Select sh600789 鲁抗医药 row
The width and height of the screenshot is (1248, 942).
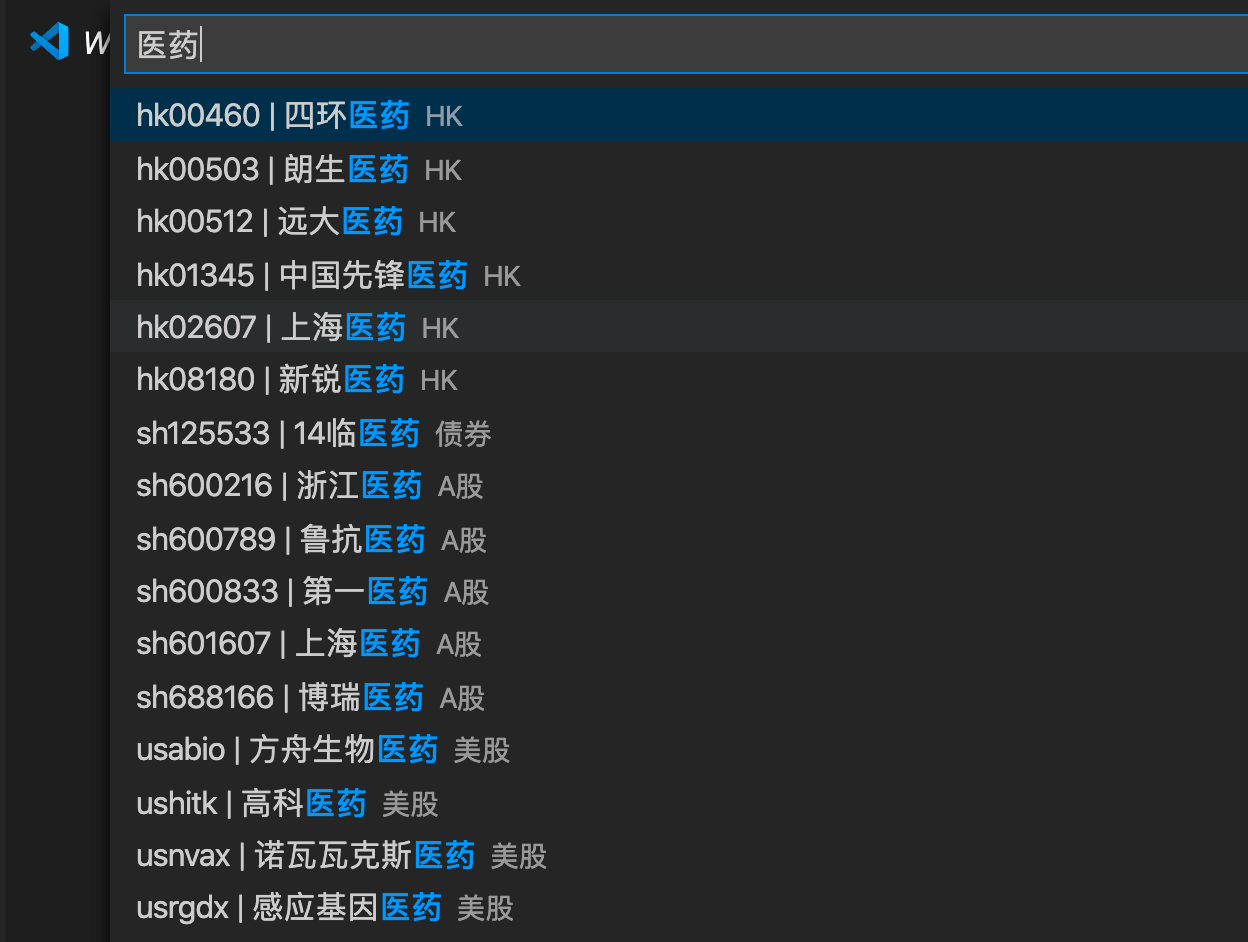(x=679, y=538)
